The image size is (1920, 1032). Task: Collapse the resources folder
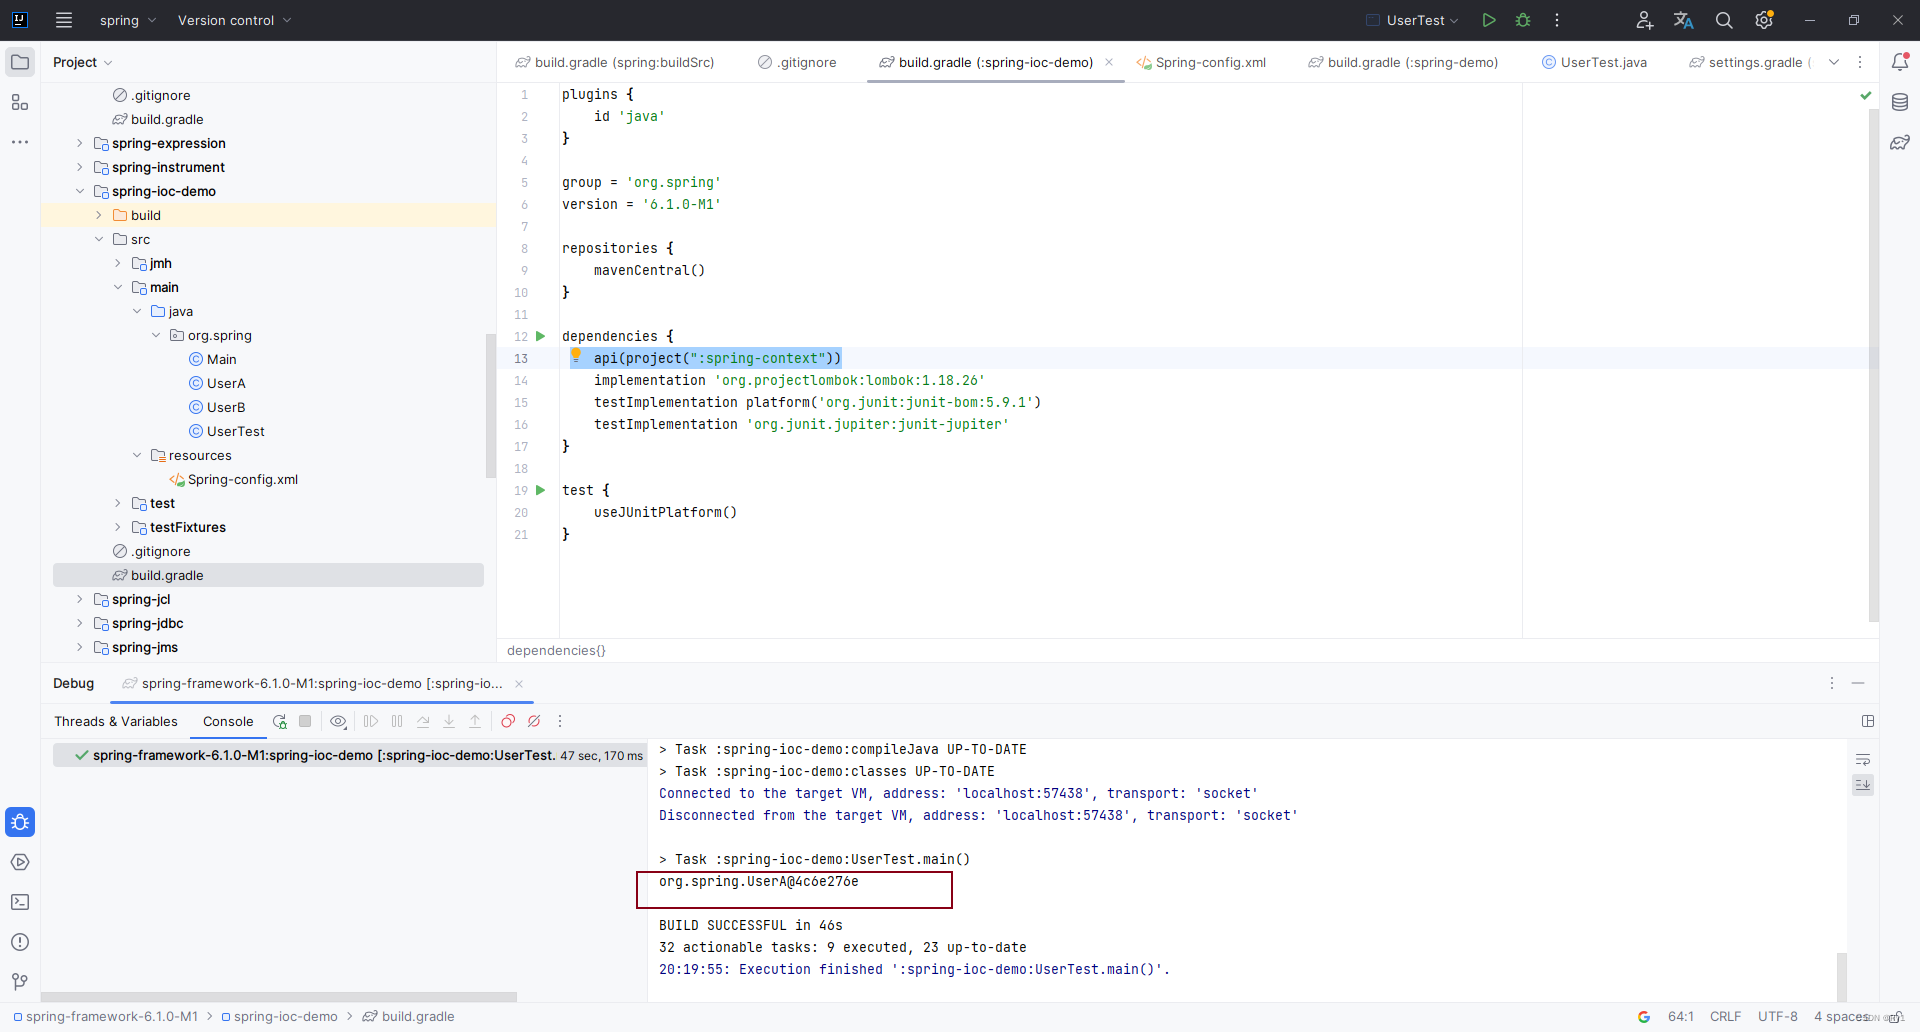coord(137,455)
